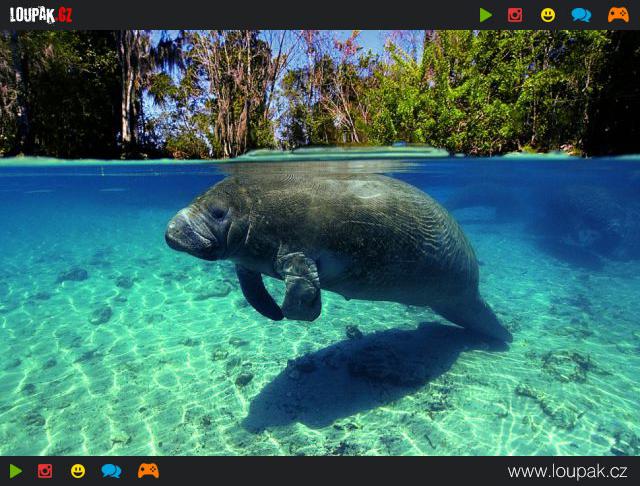Viewport: 640px width, 486px height.
Task: Click the manatee's head in the picture
Action: 200,225
